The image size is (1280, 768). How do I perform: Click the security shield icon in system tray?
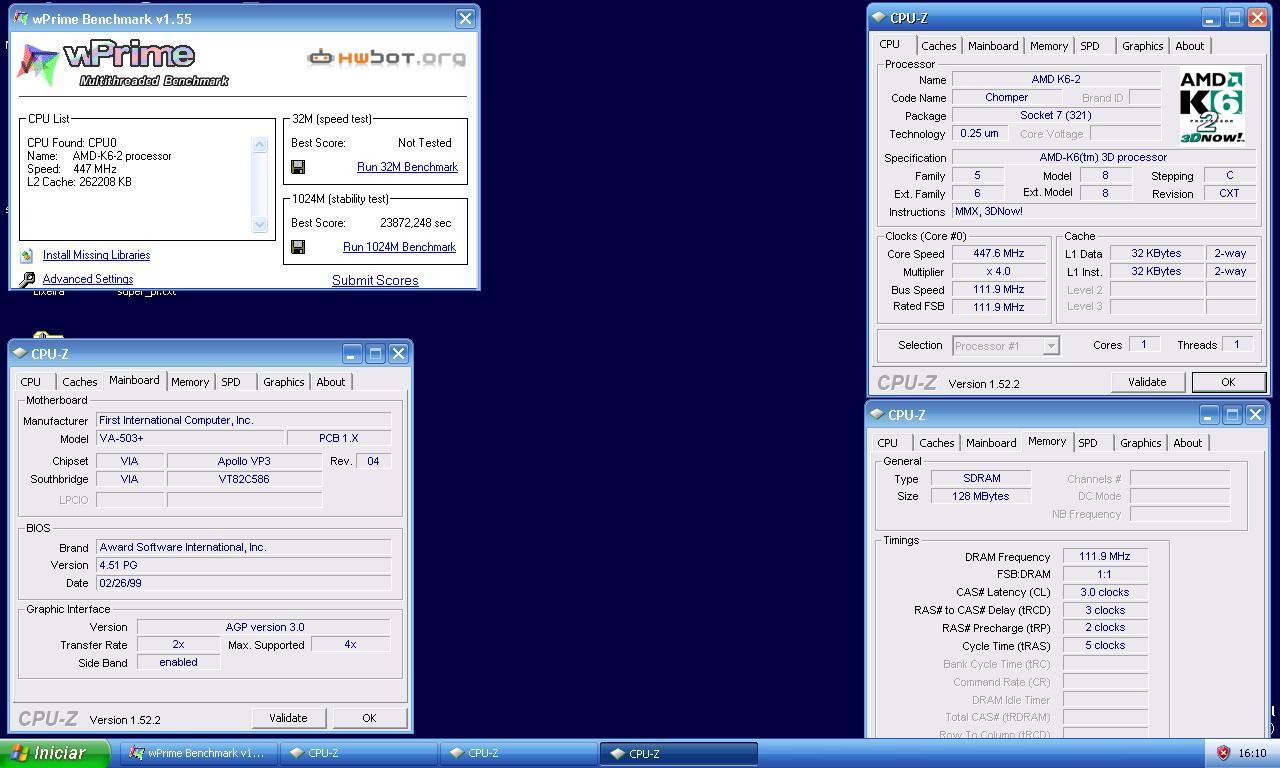1222,753
